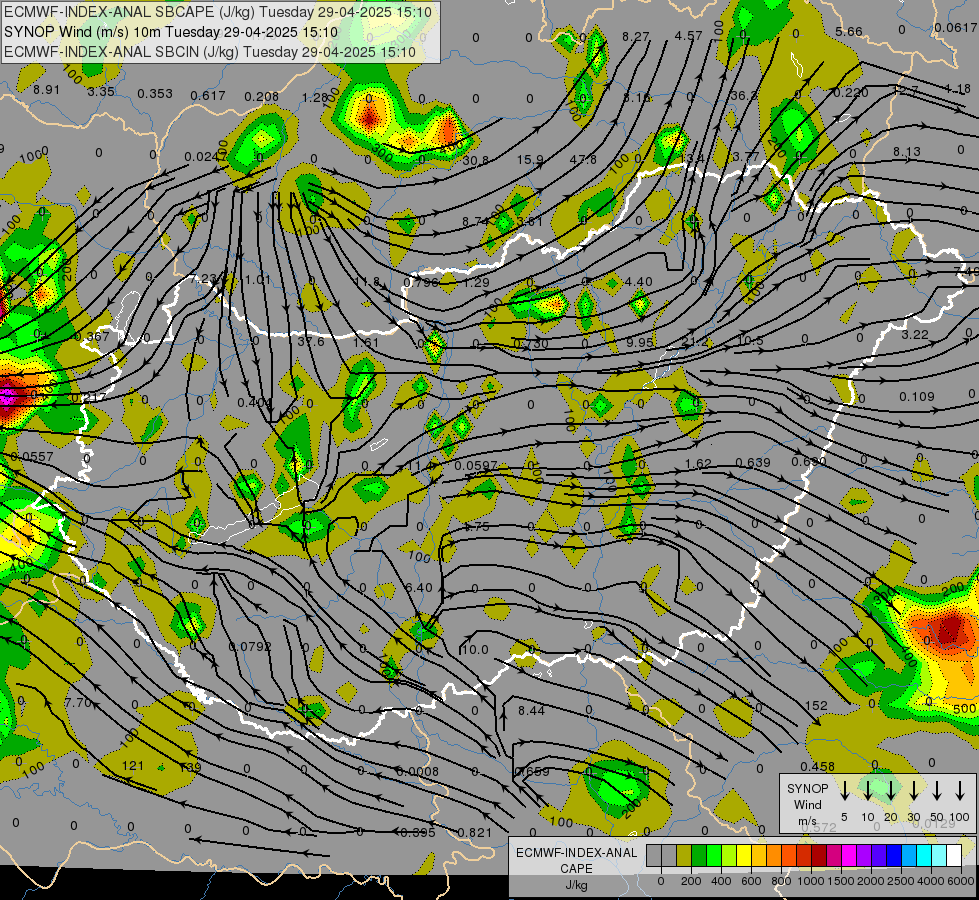
Task: Click the map value '8.91'
Action: pyautogui.click(x=46, y=89)
